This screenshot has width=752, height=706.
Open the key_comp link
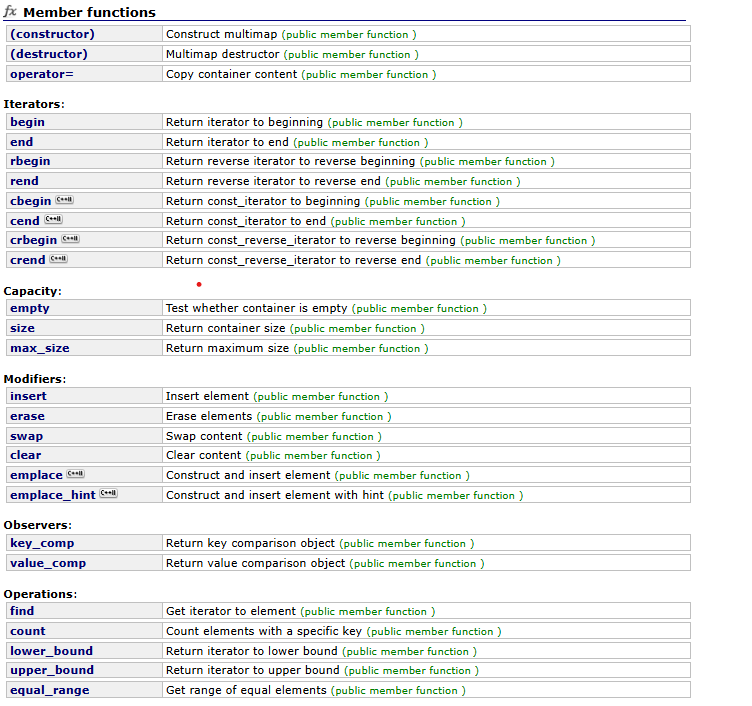[x=42, y=543]
